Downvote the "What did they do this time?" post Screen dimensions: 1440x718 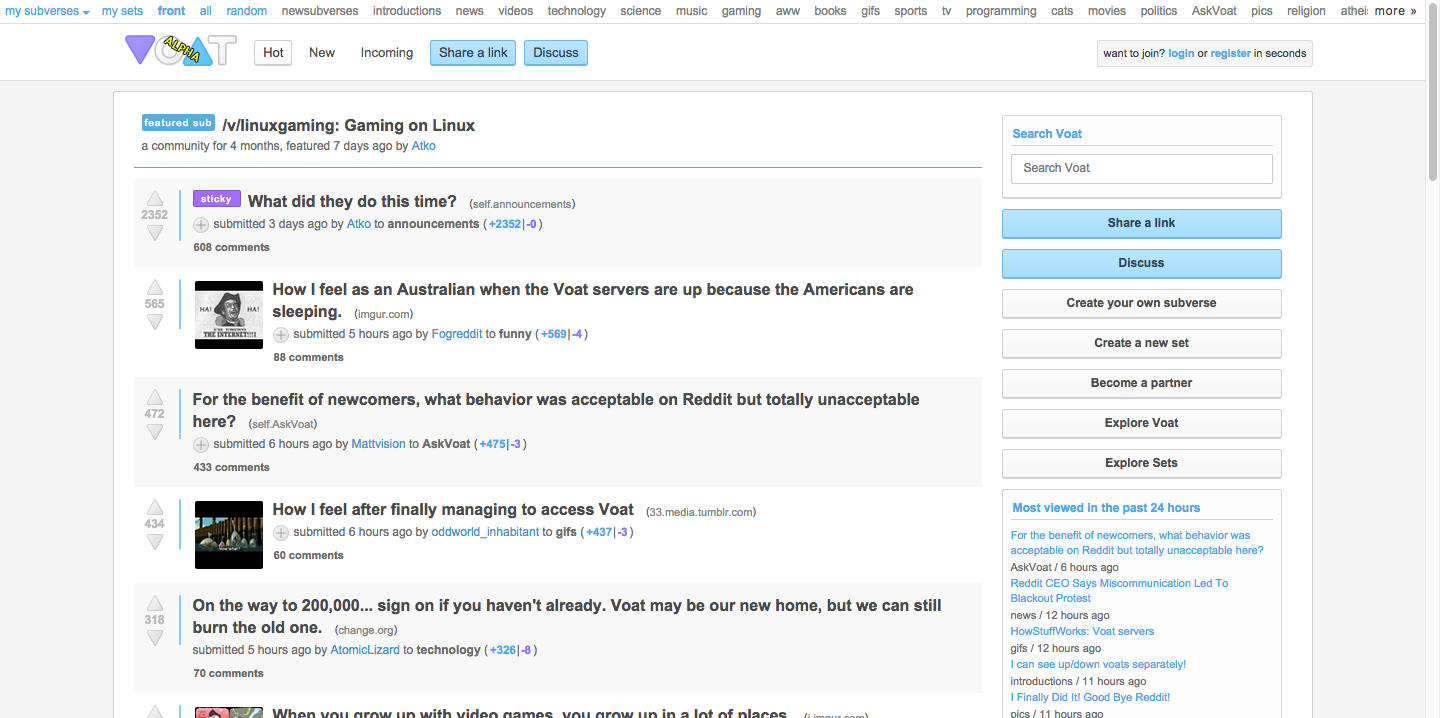pos(155,232)
